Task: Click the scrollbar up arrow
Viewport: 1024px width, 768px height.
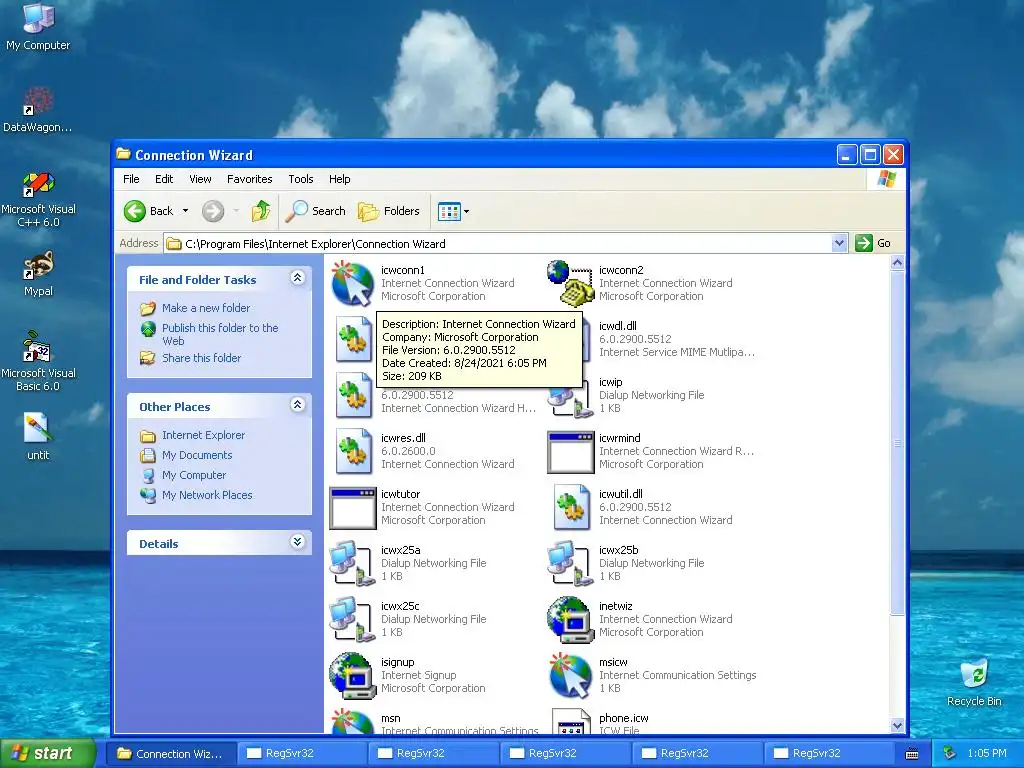Action: click(897, 263)
